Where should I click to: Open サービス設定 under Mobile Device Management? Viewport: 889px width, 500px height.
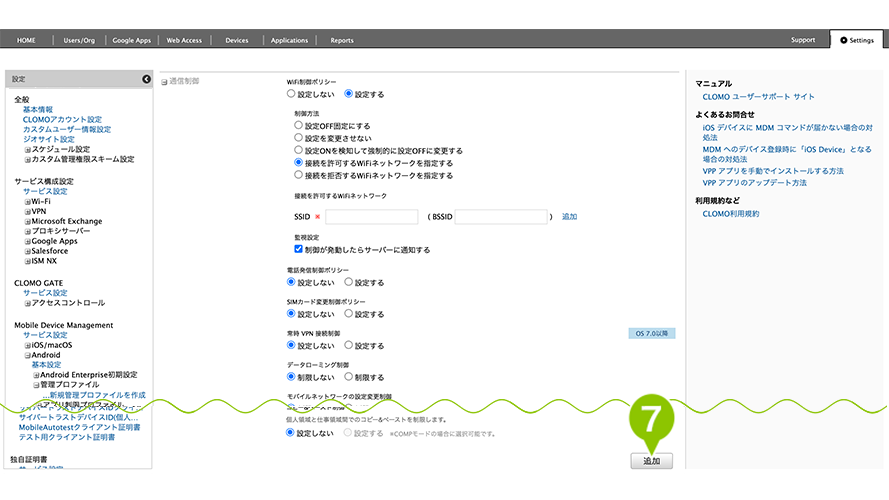pos(45,335)
